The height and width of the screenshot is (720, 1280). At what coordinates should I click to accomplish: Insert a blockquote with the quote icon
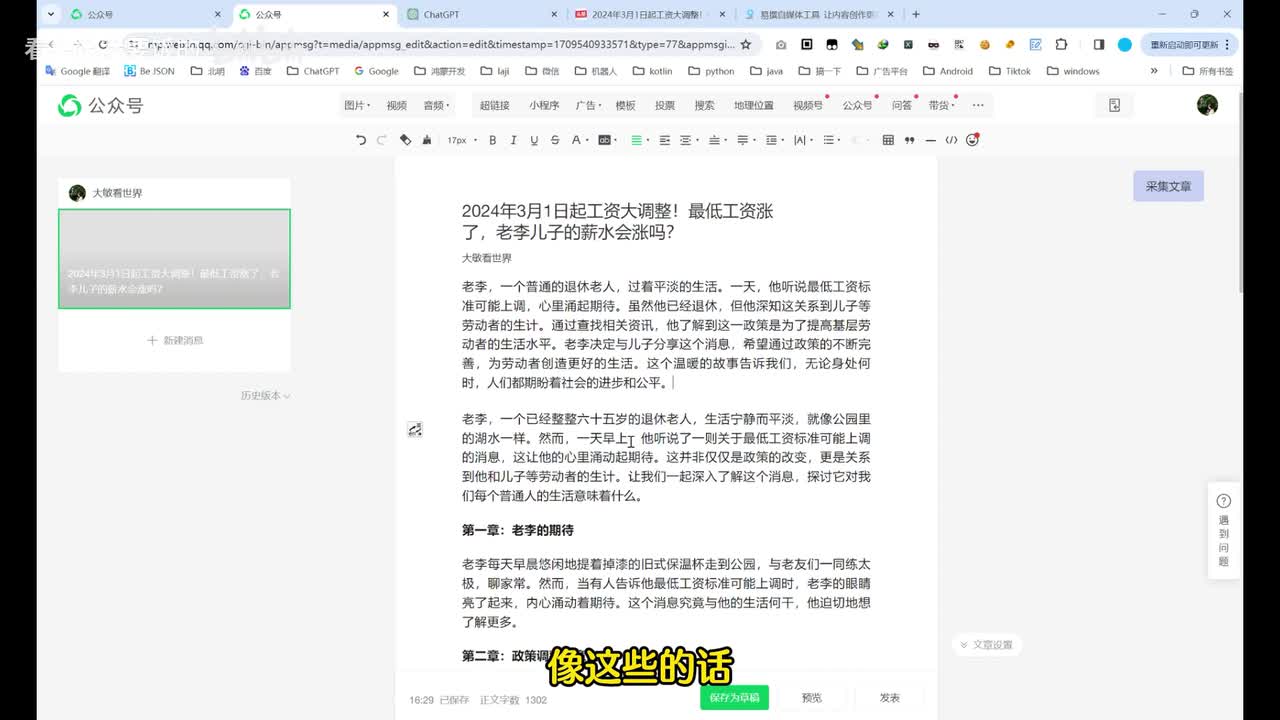click(909, 140)
